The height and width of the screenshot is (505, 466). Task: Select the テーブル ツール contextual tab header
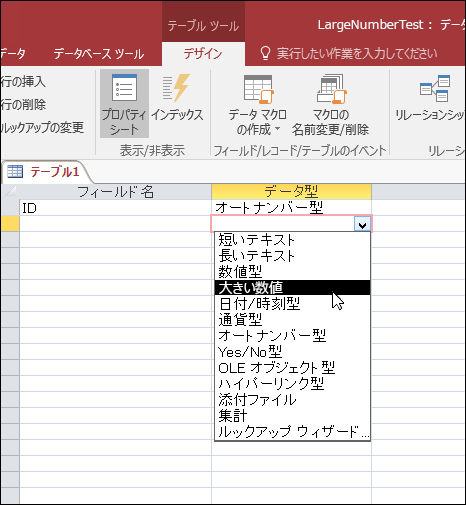[x=203, y=26]
